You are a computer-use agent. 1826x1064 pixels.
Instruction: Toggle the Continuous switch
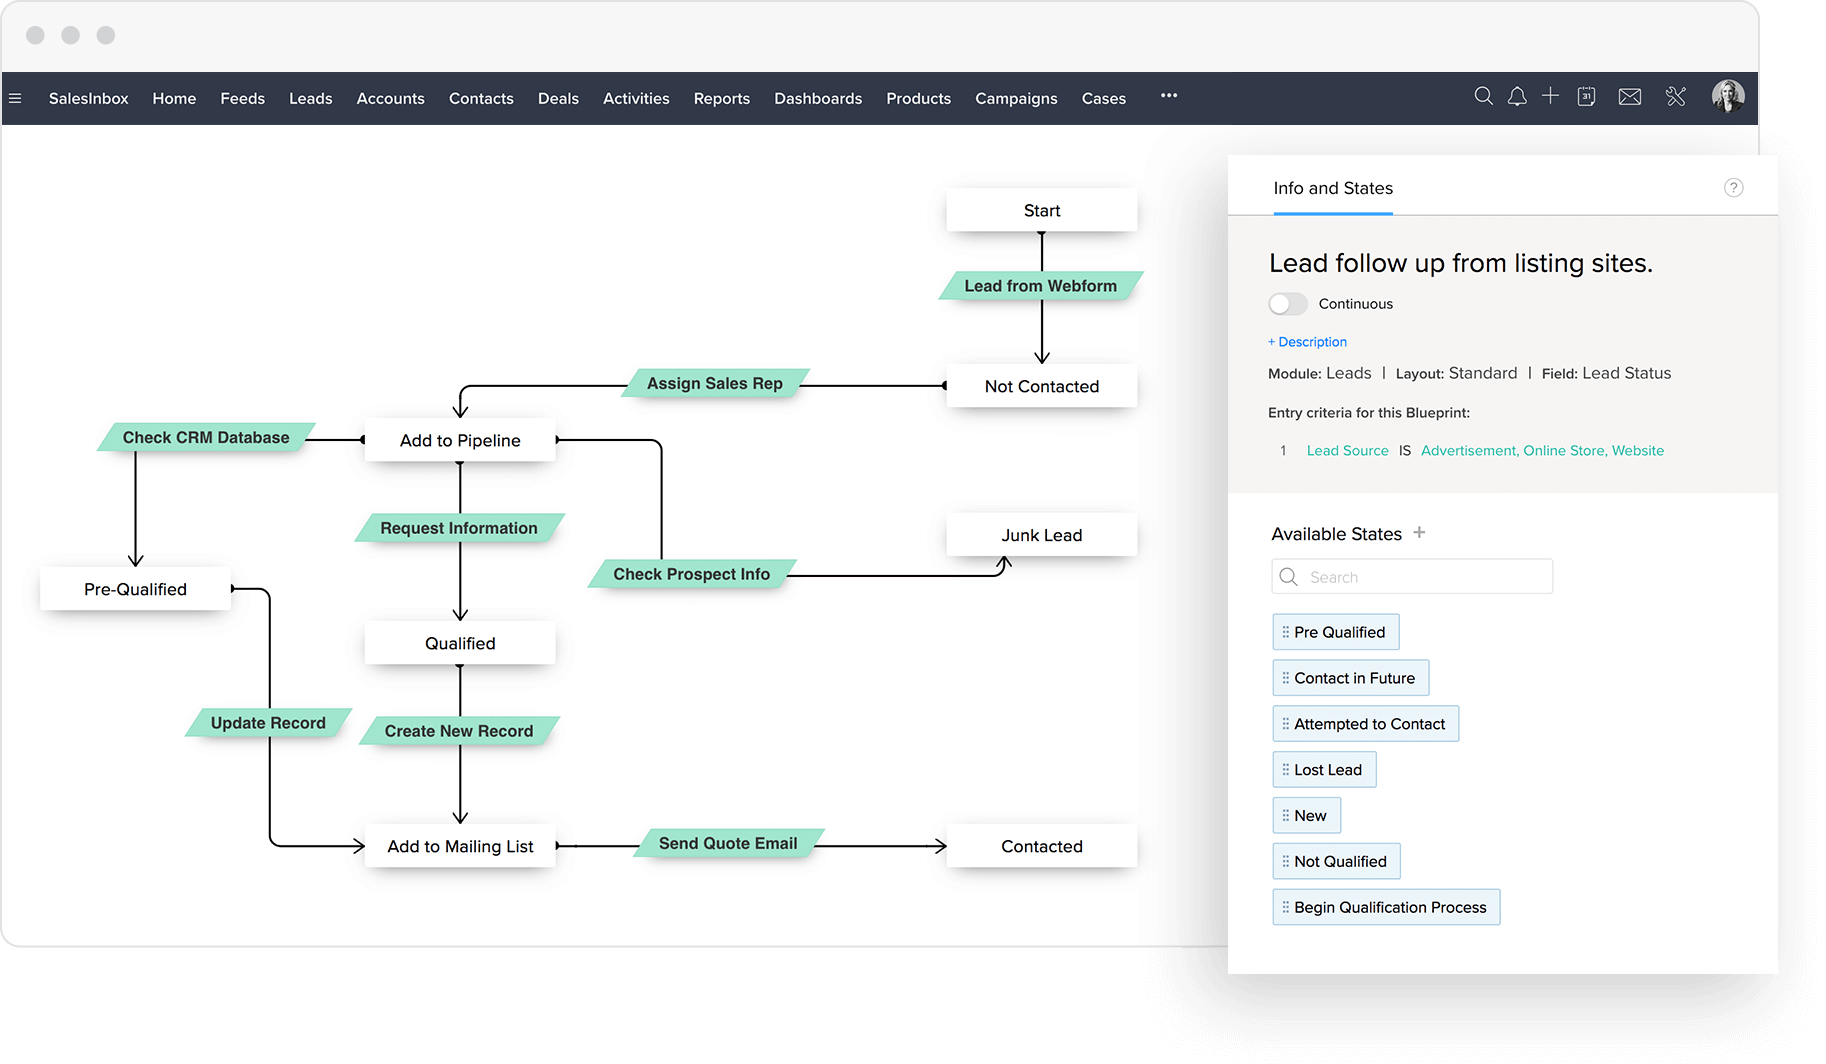[x=1288, y=304]
